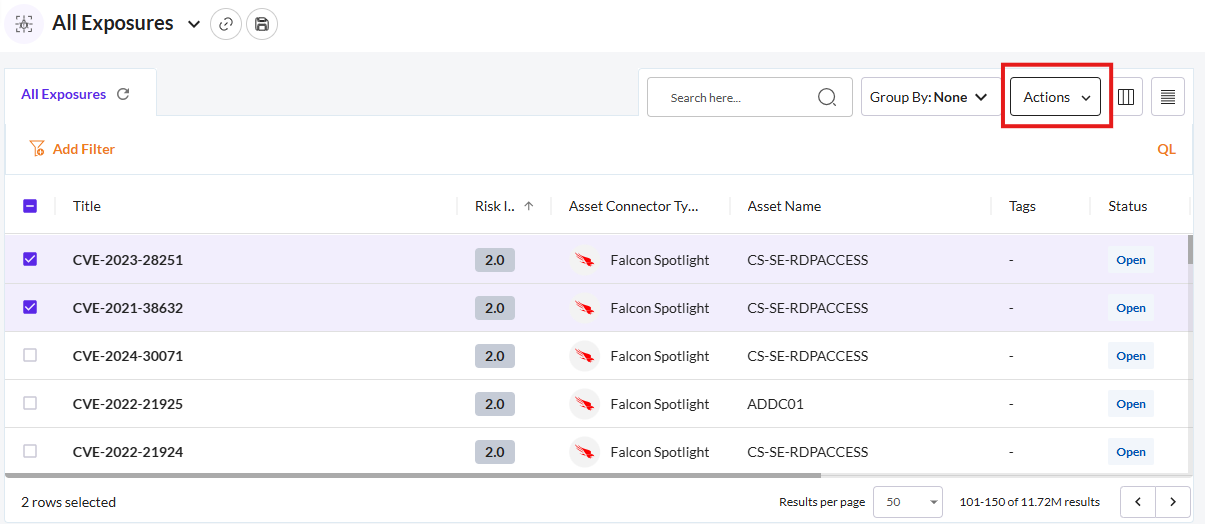
Task: Click the save view disk icon
Action: (261, 24)
